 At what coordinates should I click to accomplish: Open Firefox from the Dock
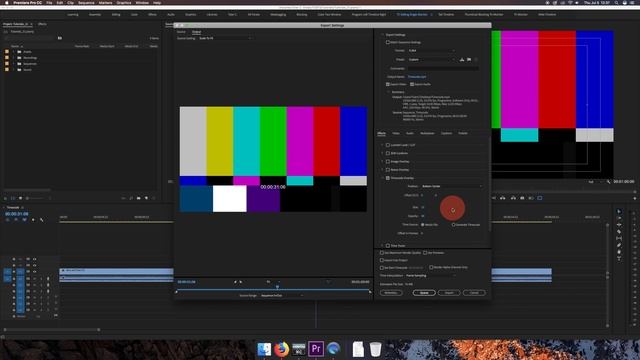pos(281,349)
